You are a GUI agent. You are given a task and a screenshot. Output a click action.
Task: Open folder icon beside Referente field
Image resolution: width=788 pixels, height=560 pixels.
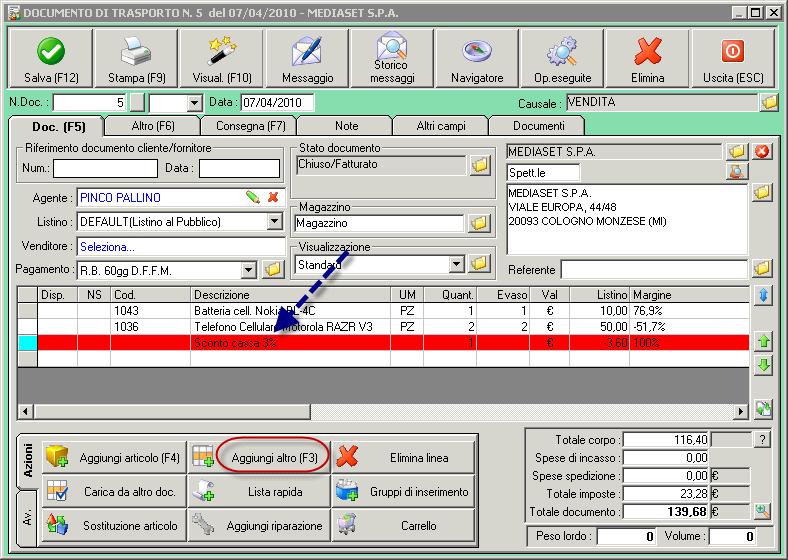coord(762,268)
